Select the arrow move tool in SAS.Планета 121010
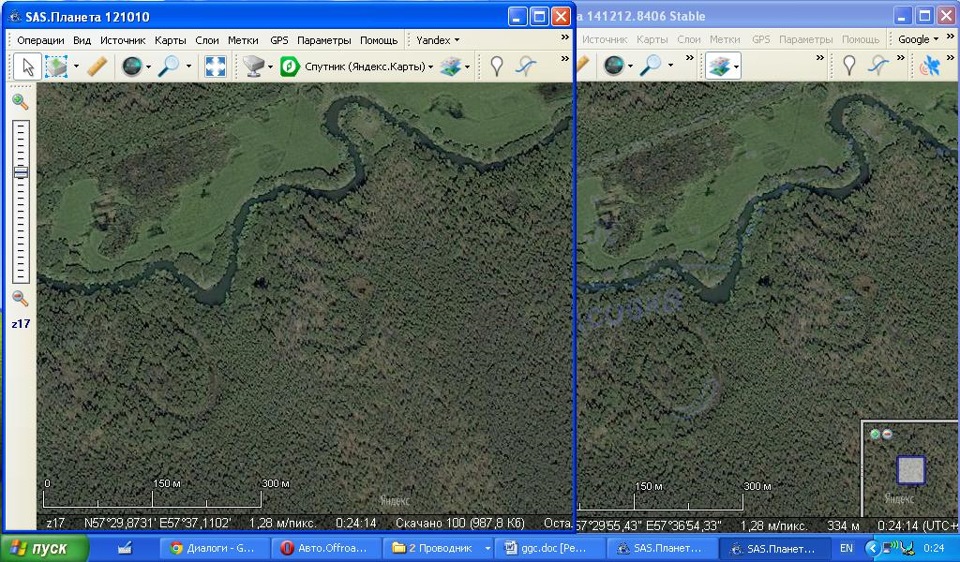Image resolution: width=960 pixels, height=562 pixels. coord(28,66)
